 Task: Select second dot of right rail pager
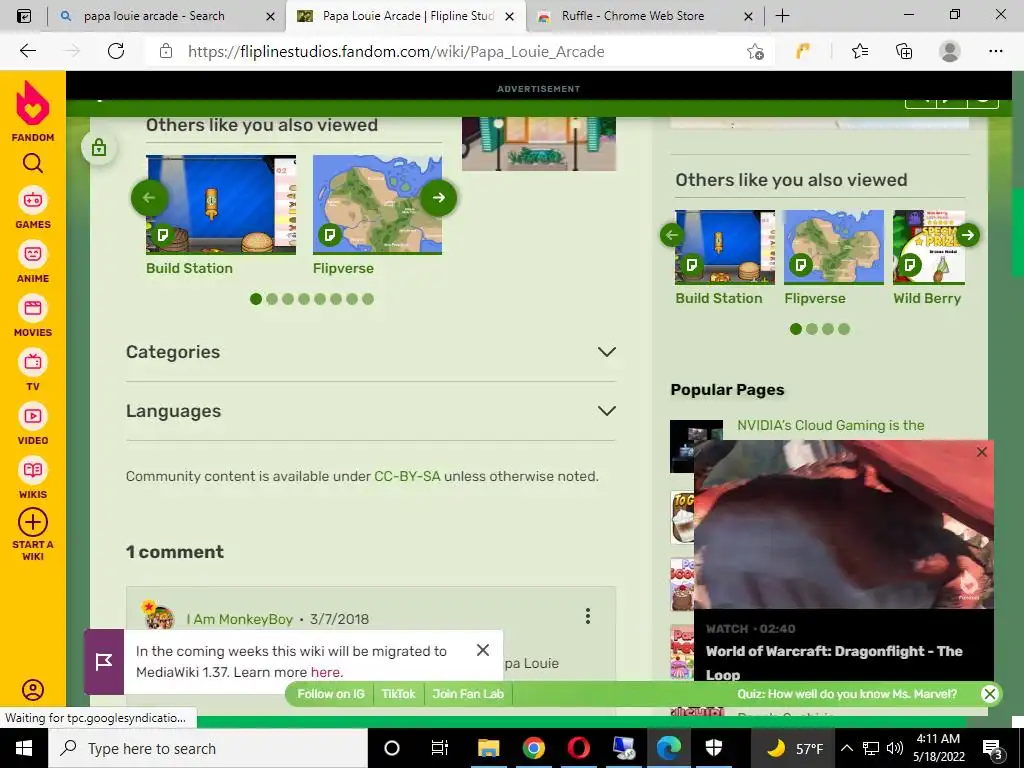(812, 329)
